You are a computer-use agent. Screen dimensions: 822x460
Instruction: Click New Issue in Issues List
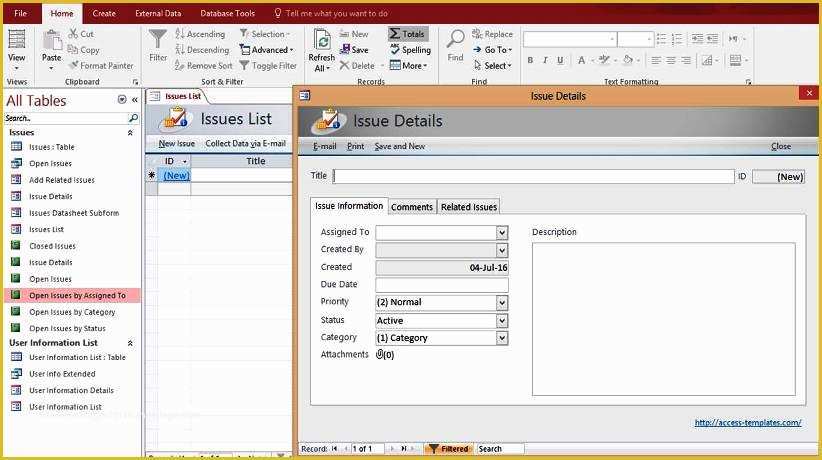176,143
